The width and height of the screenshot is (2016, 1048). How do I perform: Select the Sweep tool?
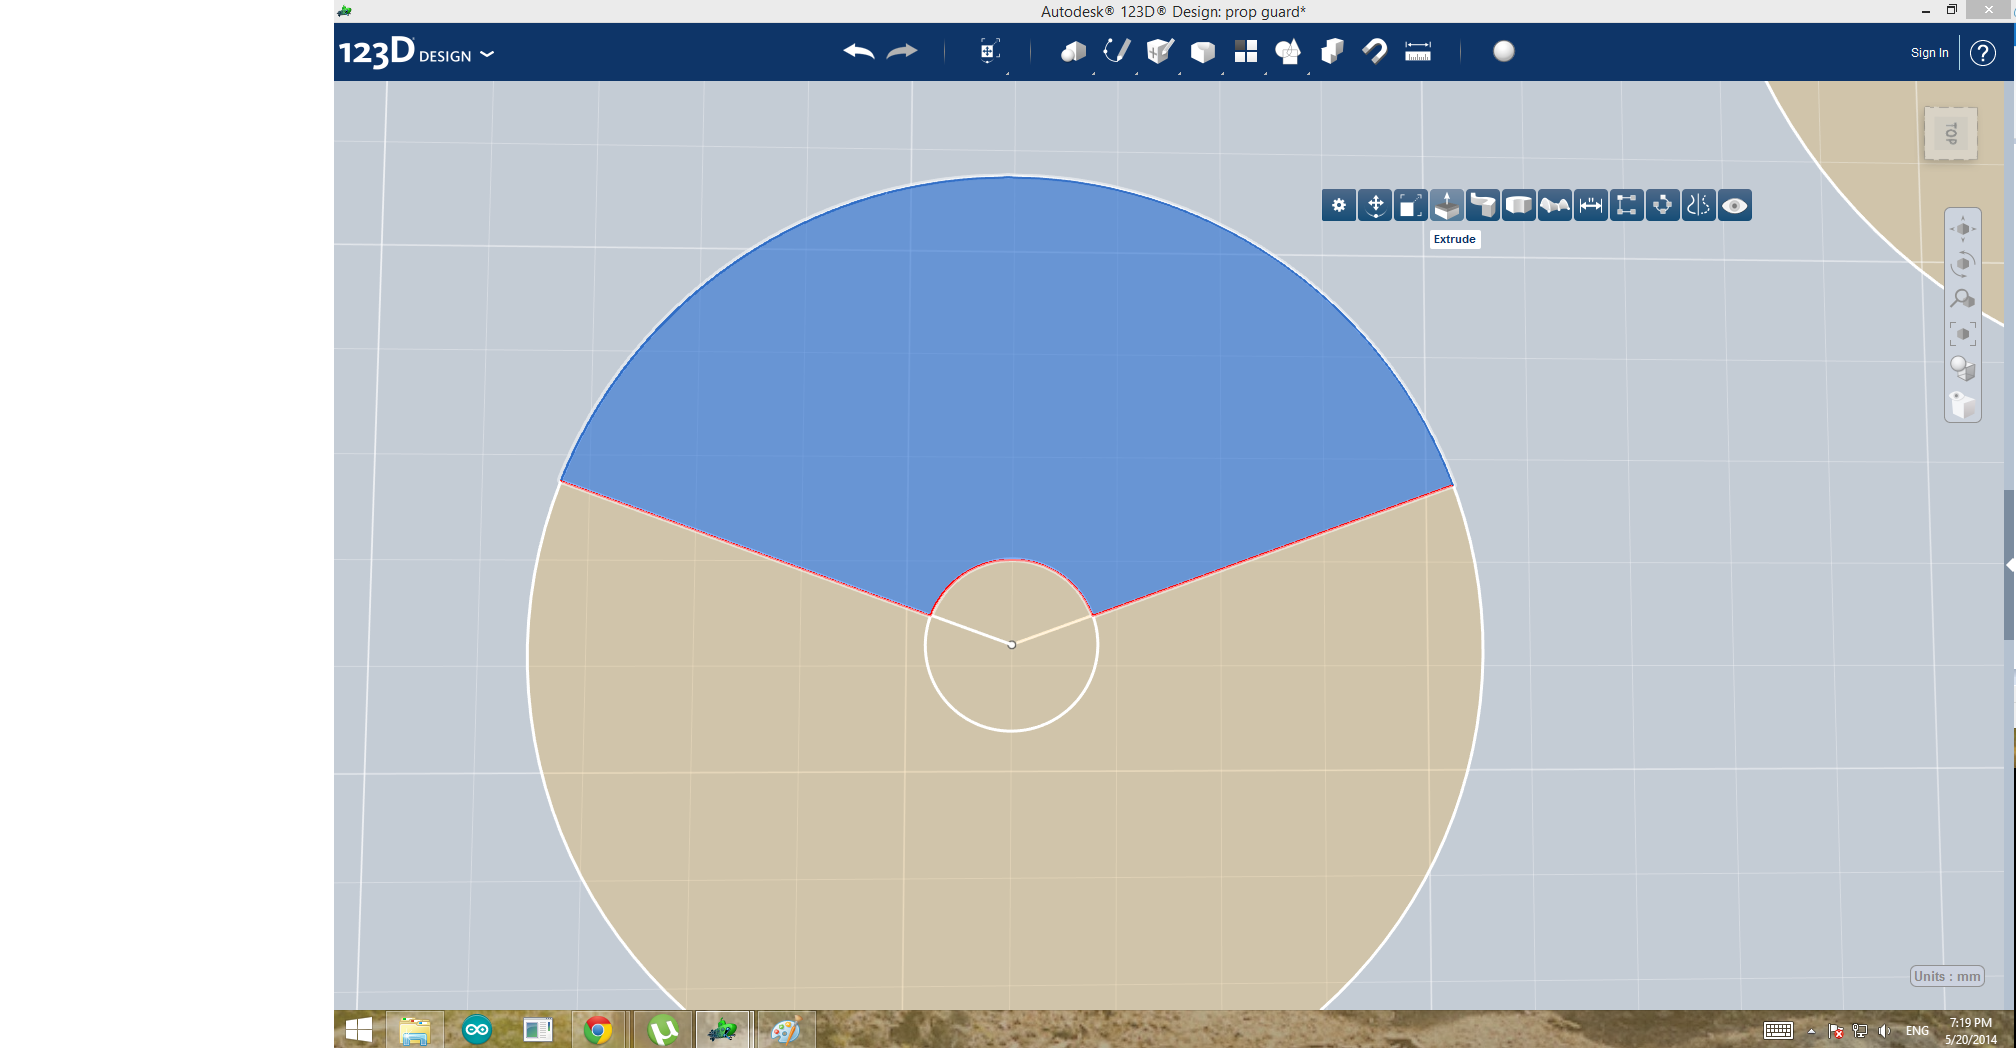coord(1483,206)
